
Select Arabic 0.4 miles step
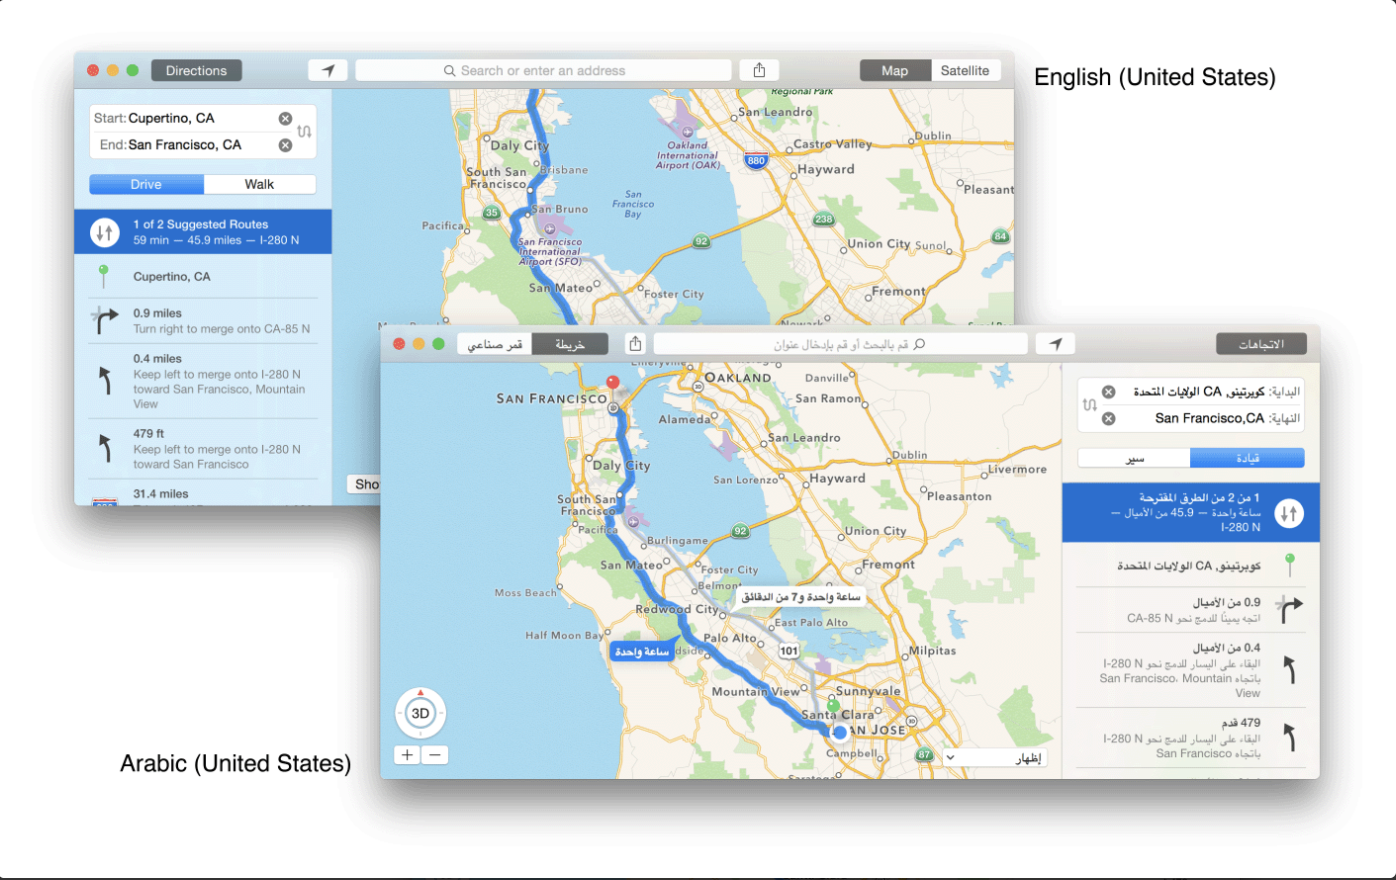[1190, 670]
